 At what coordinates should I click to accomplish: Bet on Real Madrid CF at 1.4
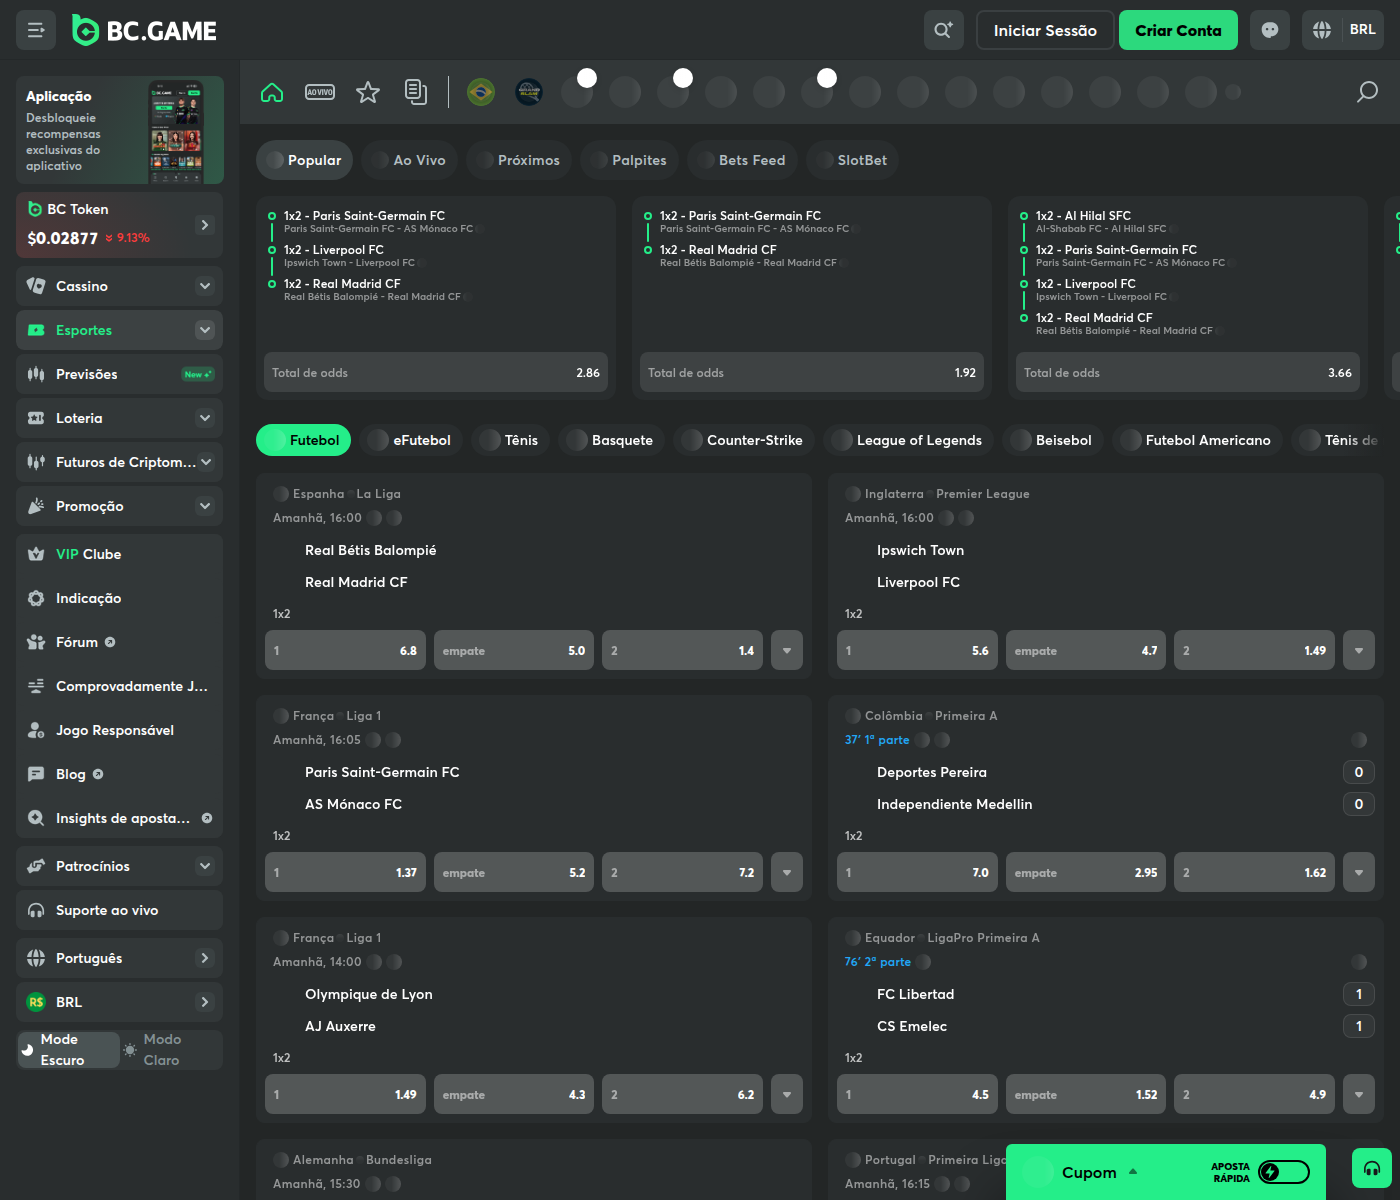click(683, 650)
